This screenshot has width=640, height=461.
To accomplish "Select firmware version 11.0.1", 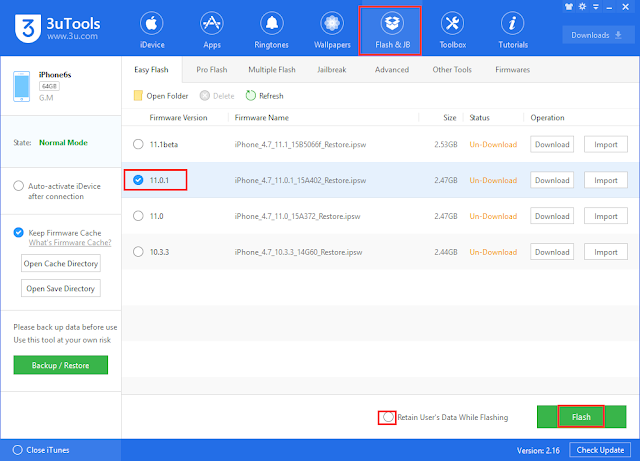I will (138, 180).
